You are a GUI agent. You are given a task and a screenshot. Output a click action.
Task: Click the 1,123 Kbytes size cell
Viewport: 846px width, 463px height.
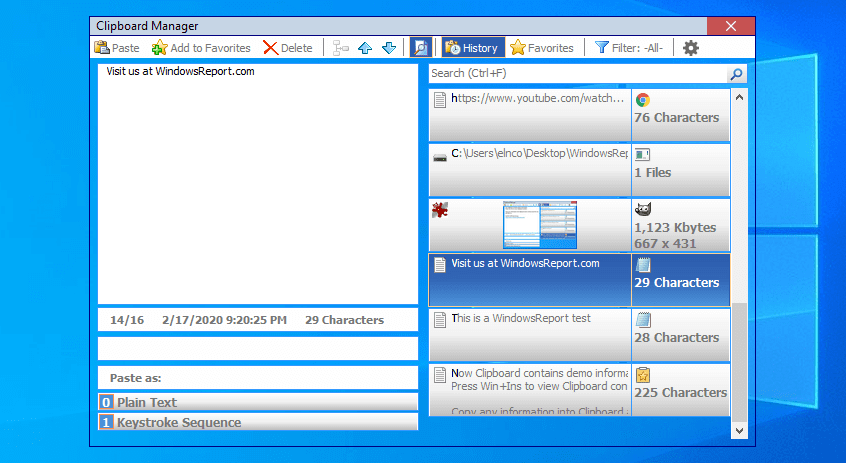point(680,225)
